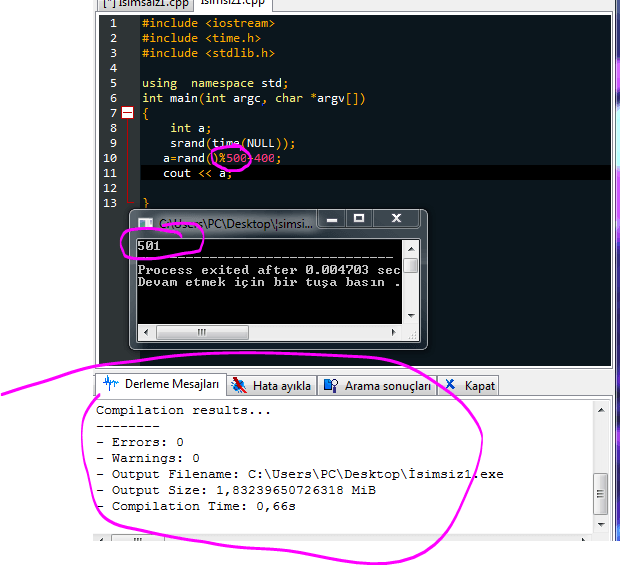This screenshot has height=565, width=620.
Task: Close the console window
Action: (396, 219)
